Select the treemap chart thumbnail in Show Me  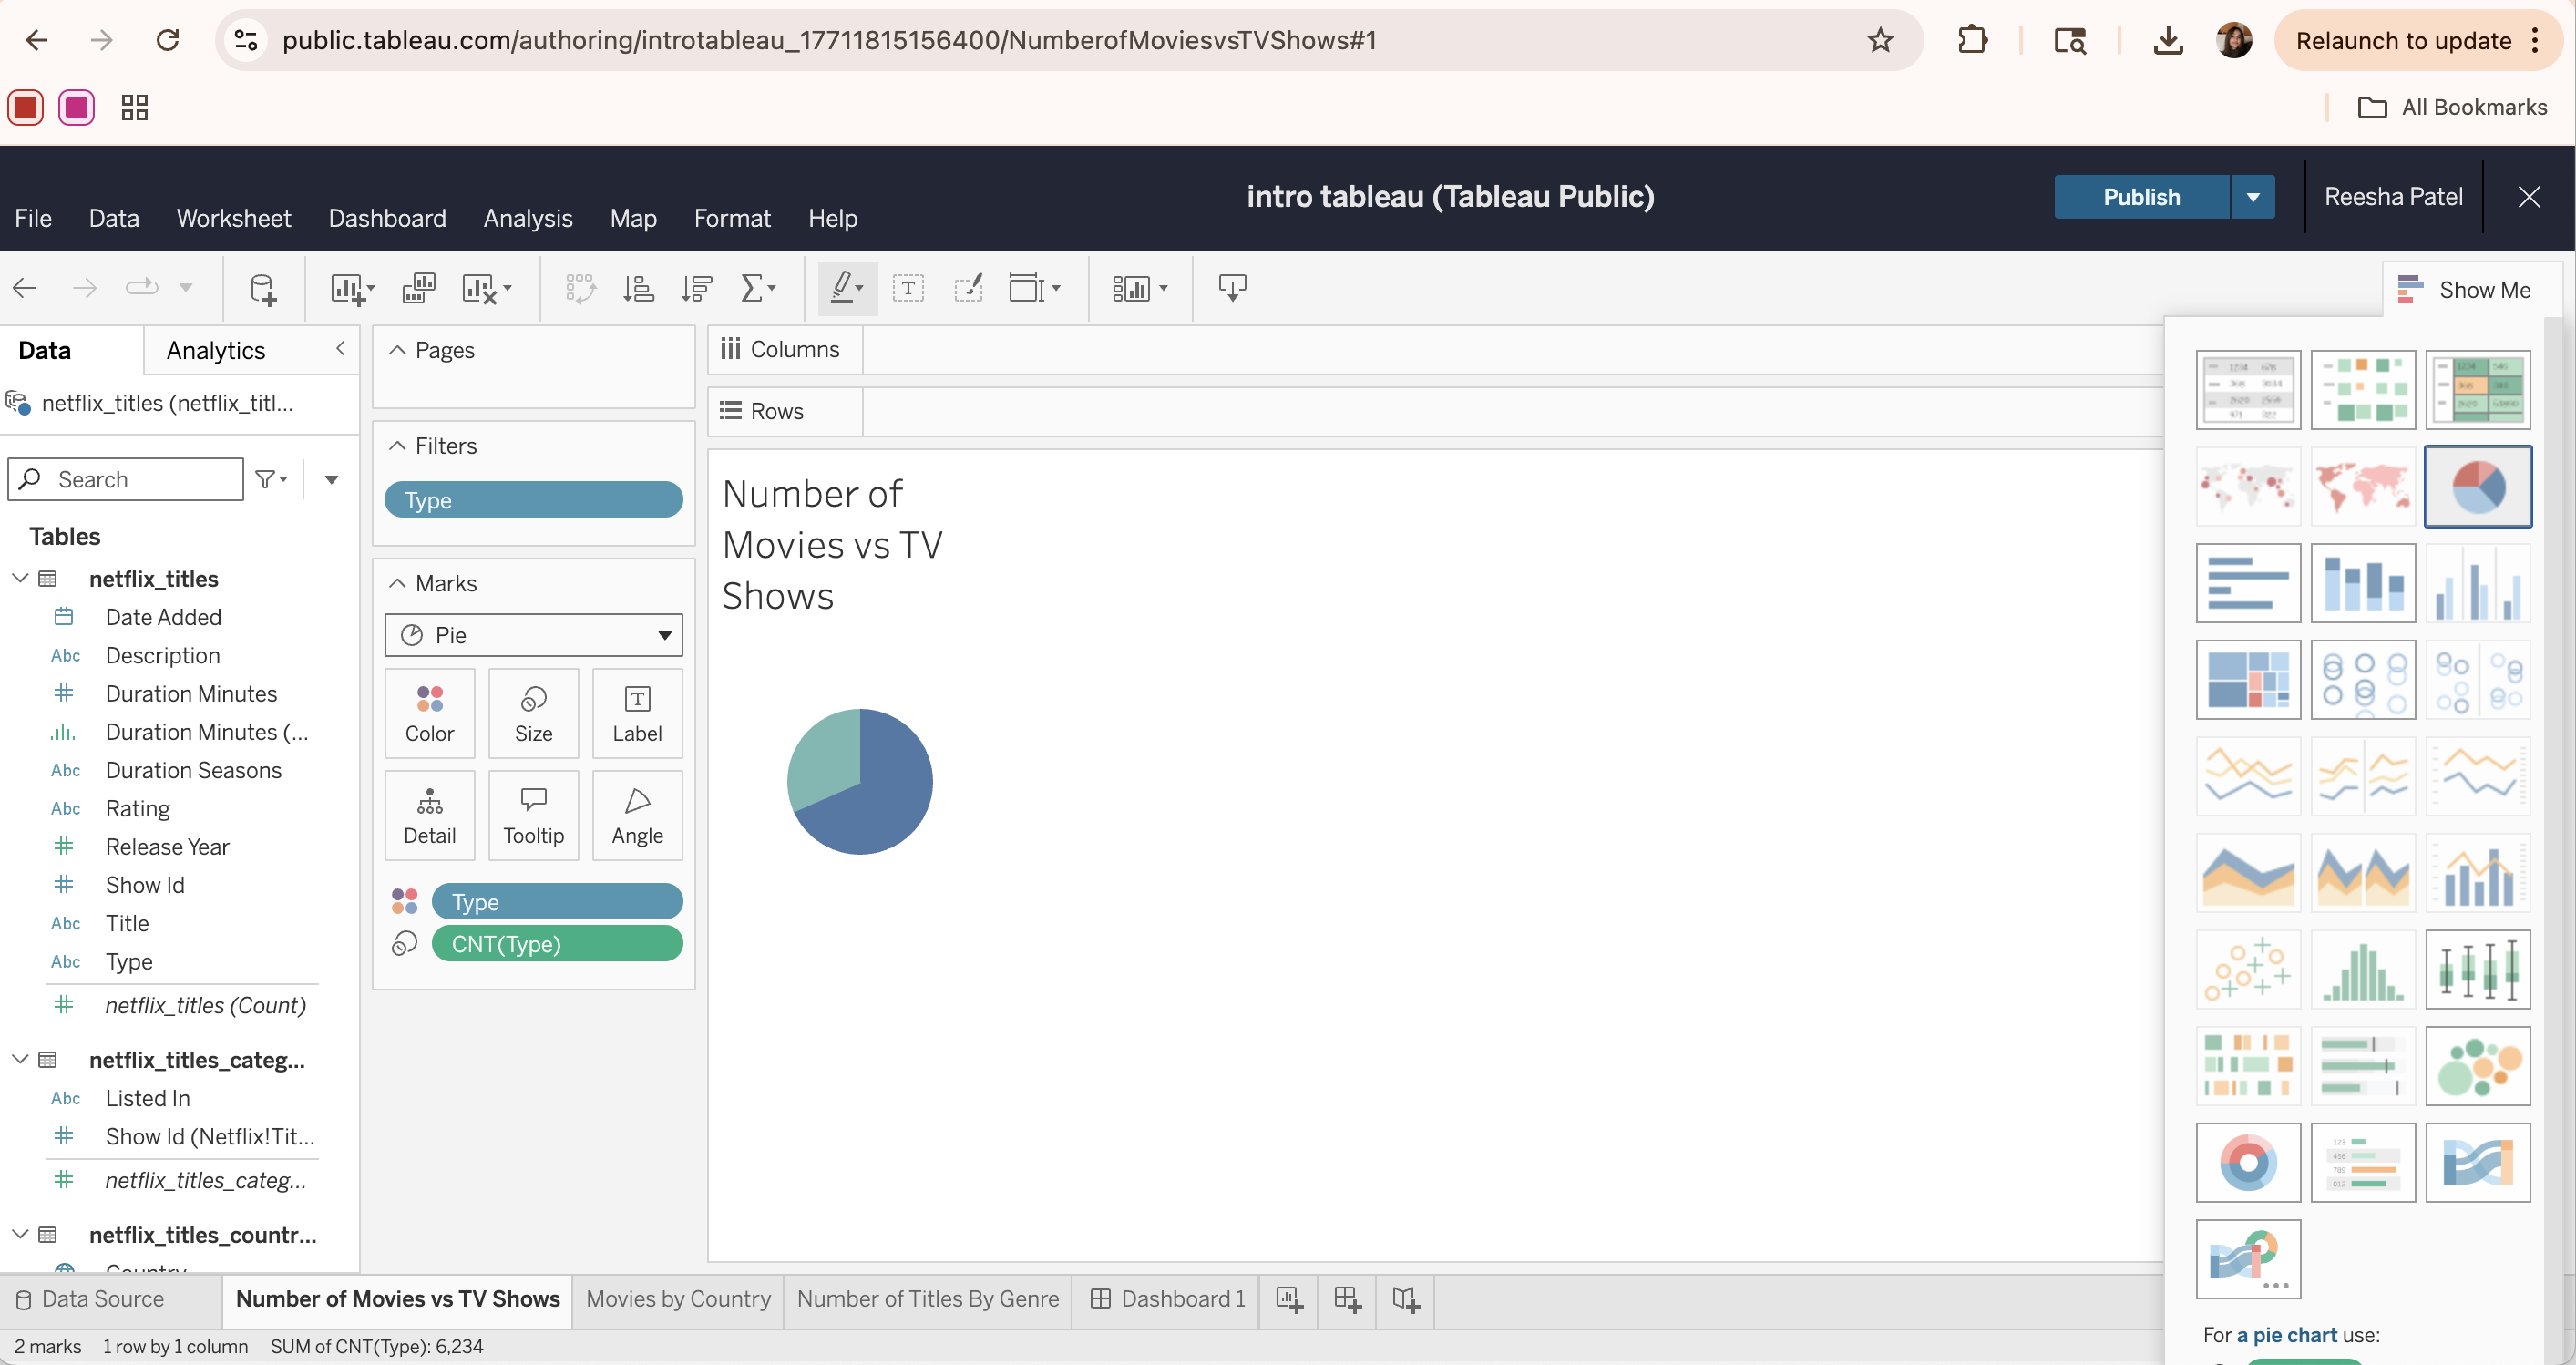click(x=2247, y=680)
